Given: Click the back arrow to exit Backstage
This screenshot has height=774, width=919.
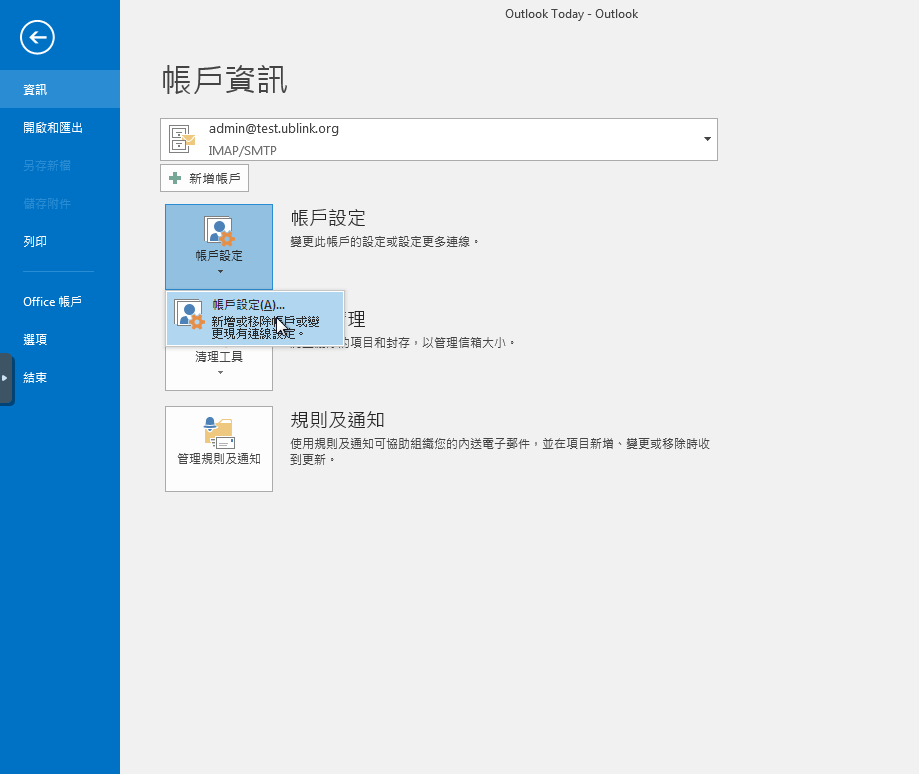Looking at the screenshot, I should (x=37, y=38).
